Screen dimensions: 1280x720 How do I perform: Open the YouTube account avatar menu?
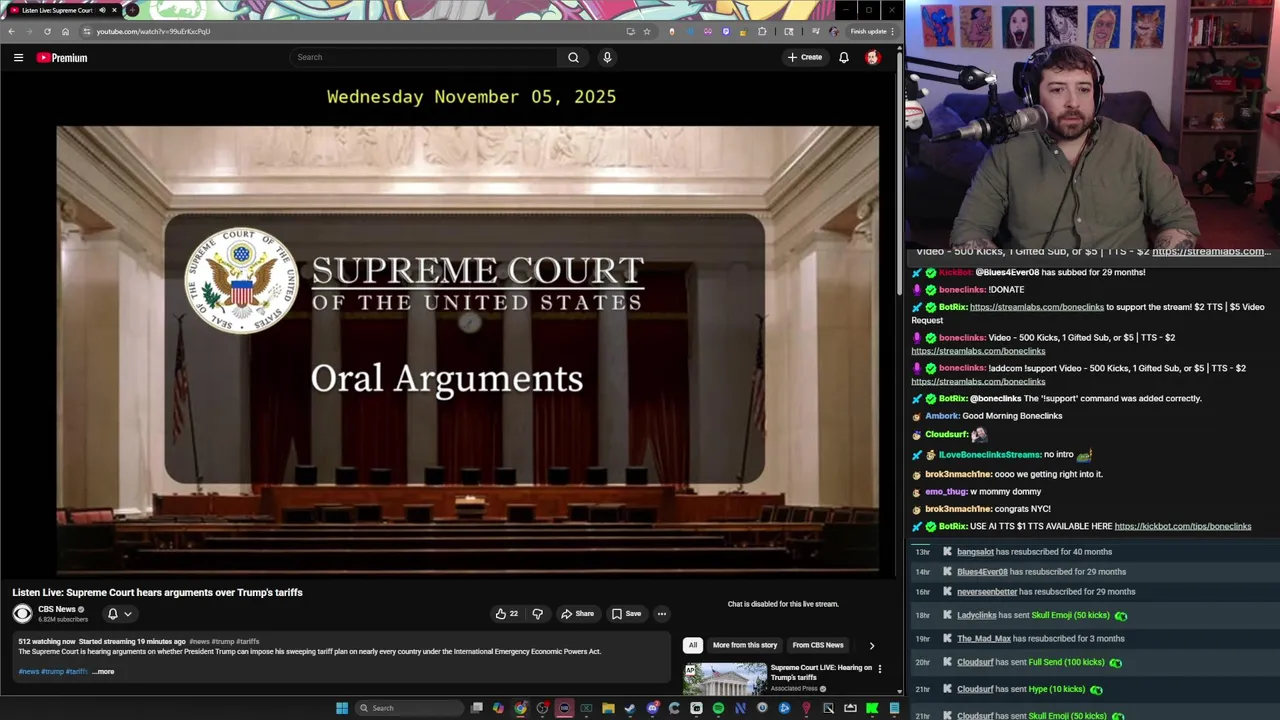click(x=872, y=57)
